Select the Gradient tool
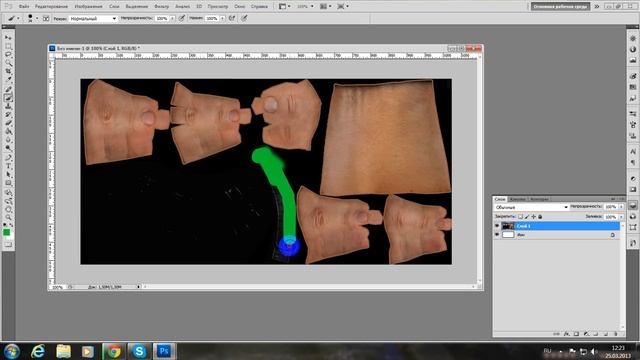This screenshot has height=360, width=640. click(8, 131)
